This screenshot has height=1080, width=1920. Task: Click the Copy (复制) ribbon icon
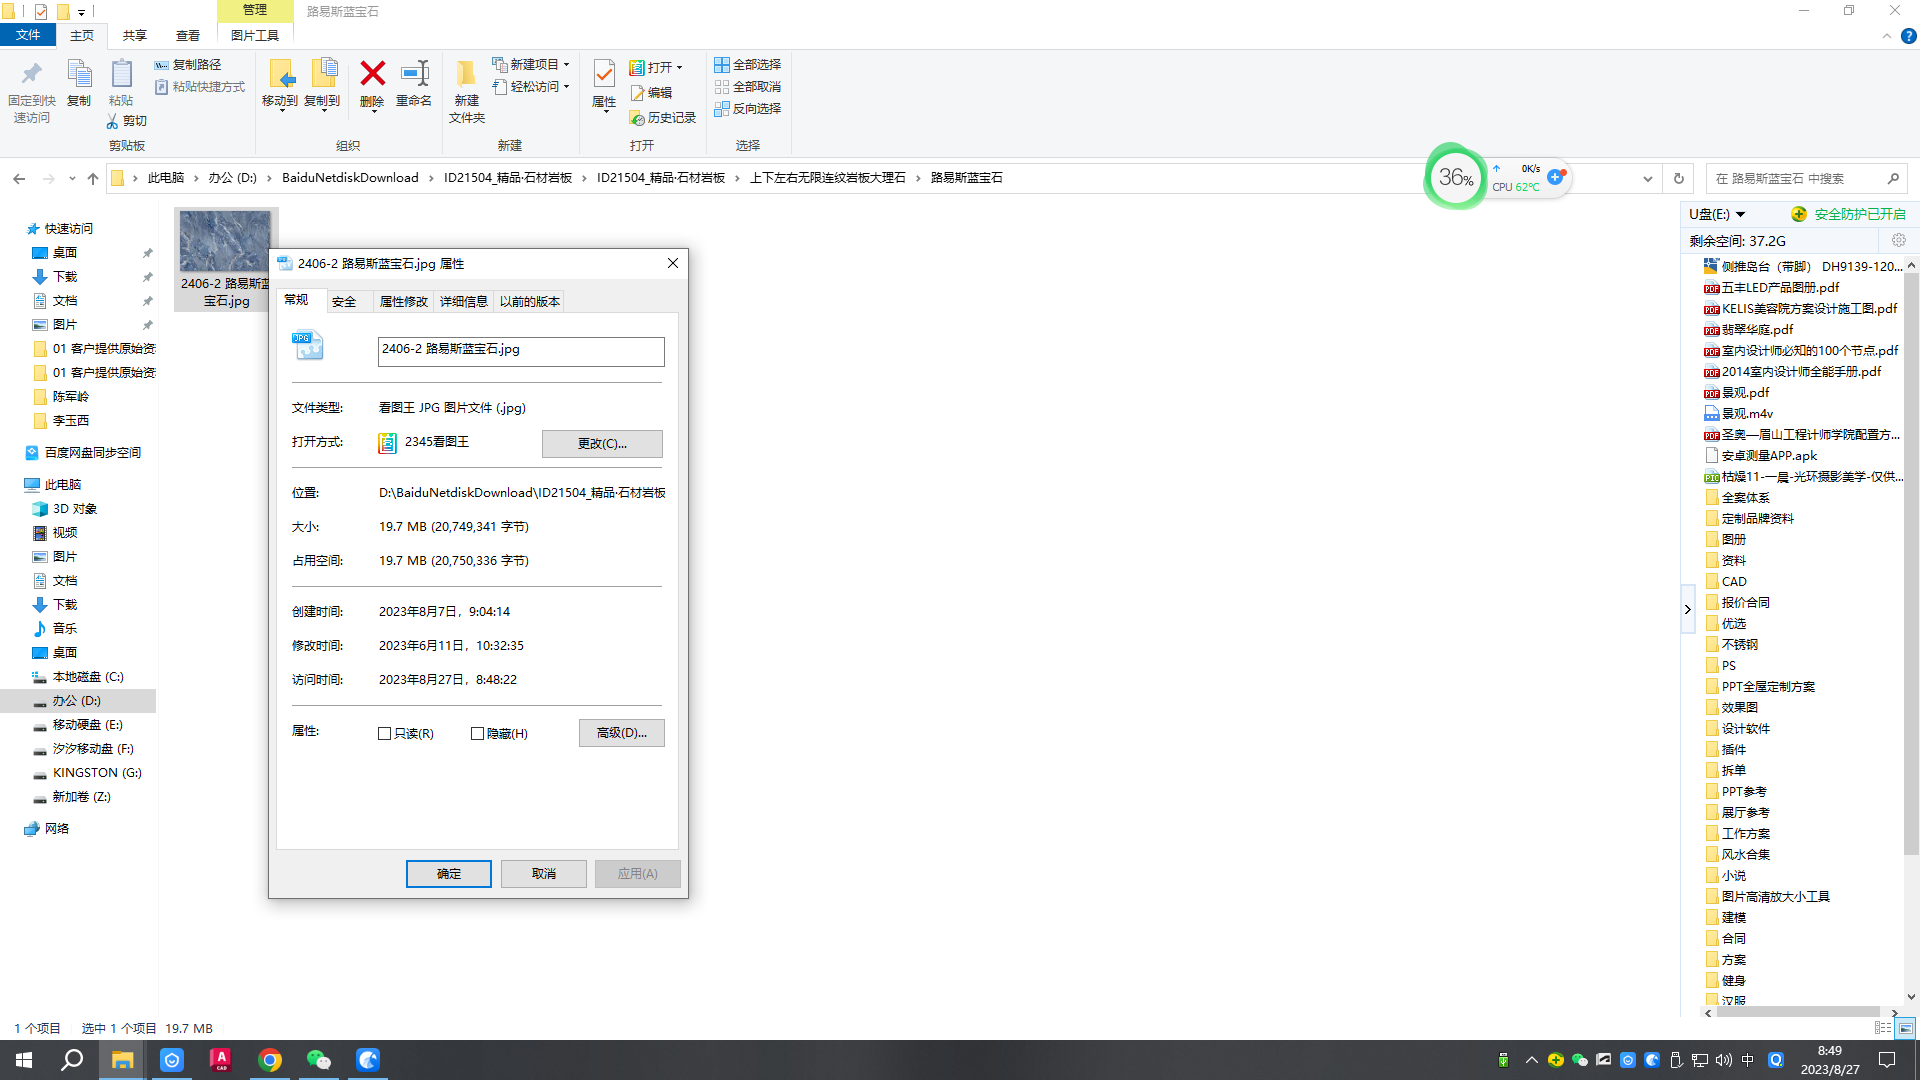[x=79, y=84]
